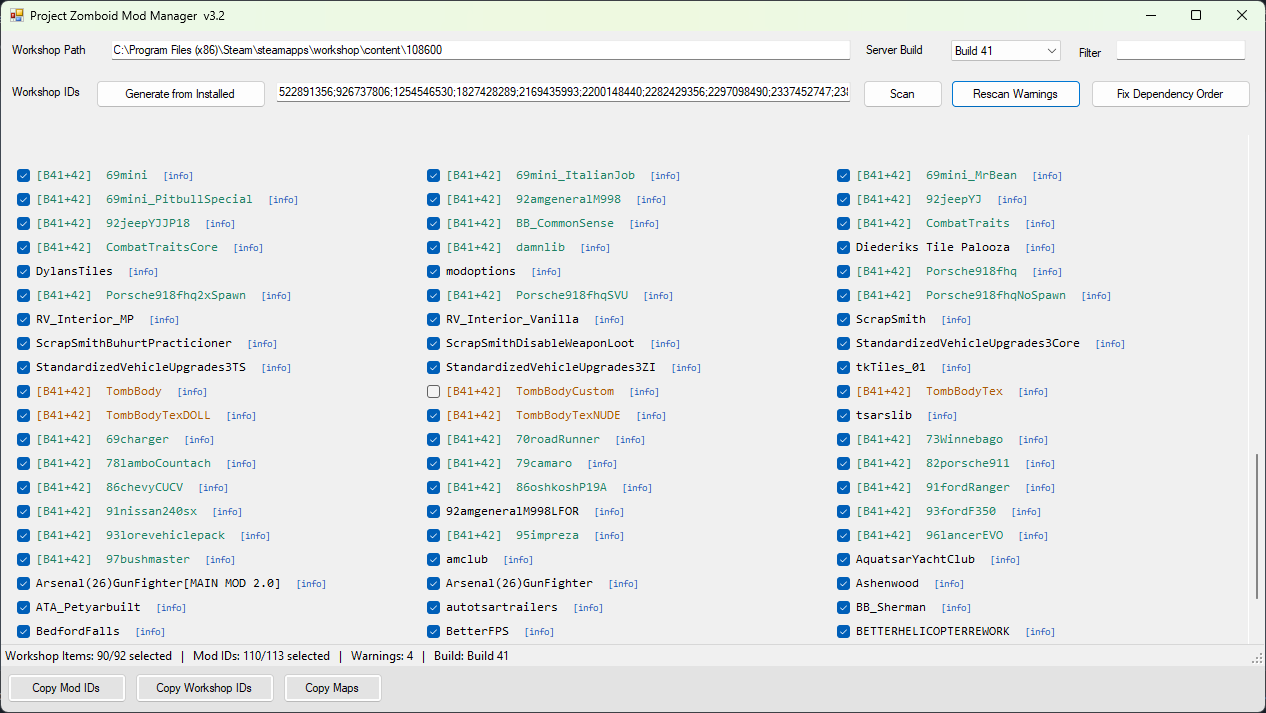Click Rescan Warnings button

tap(1015, 94)
